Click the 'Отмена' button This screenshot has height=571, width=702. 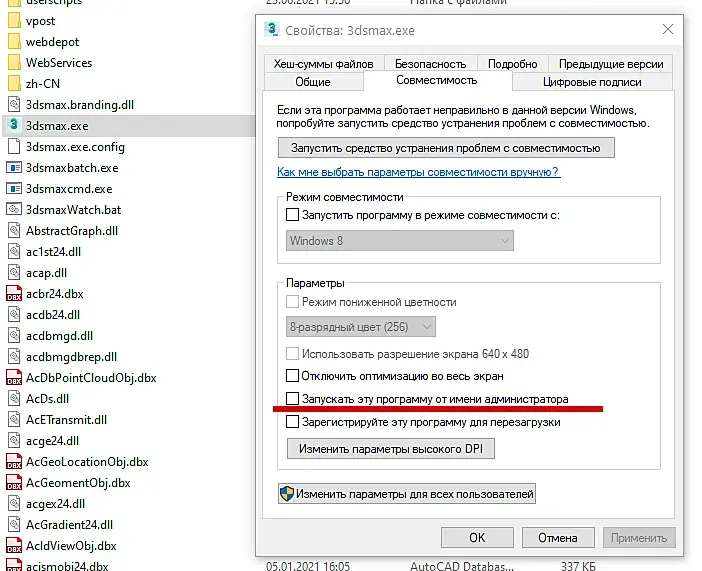[x=558, y=537]
